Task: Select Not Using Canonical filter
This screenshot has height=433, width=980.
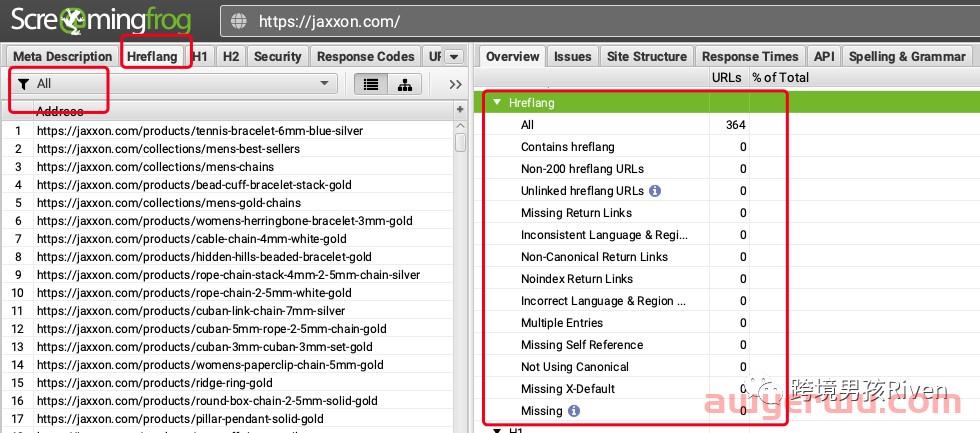Action: click(575, 367)
